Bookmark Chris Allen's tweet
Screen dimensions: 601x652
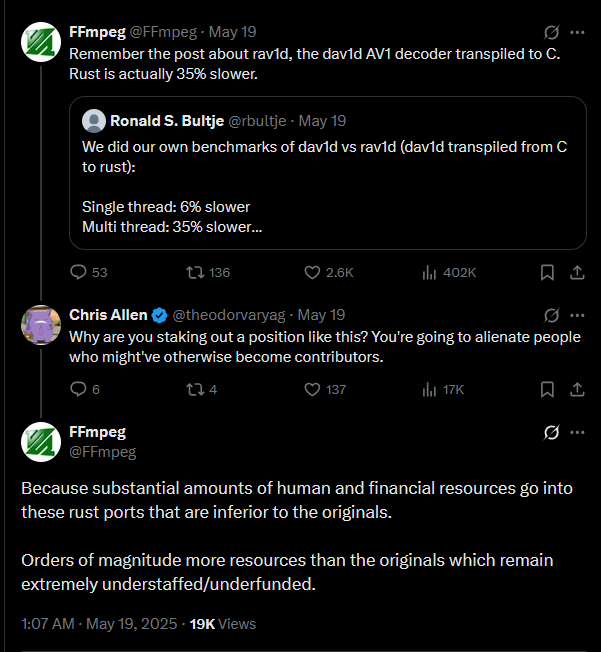(x=547, y=389)
